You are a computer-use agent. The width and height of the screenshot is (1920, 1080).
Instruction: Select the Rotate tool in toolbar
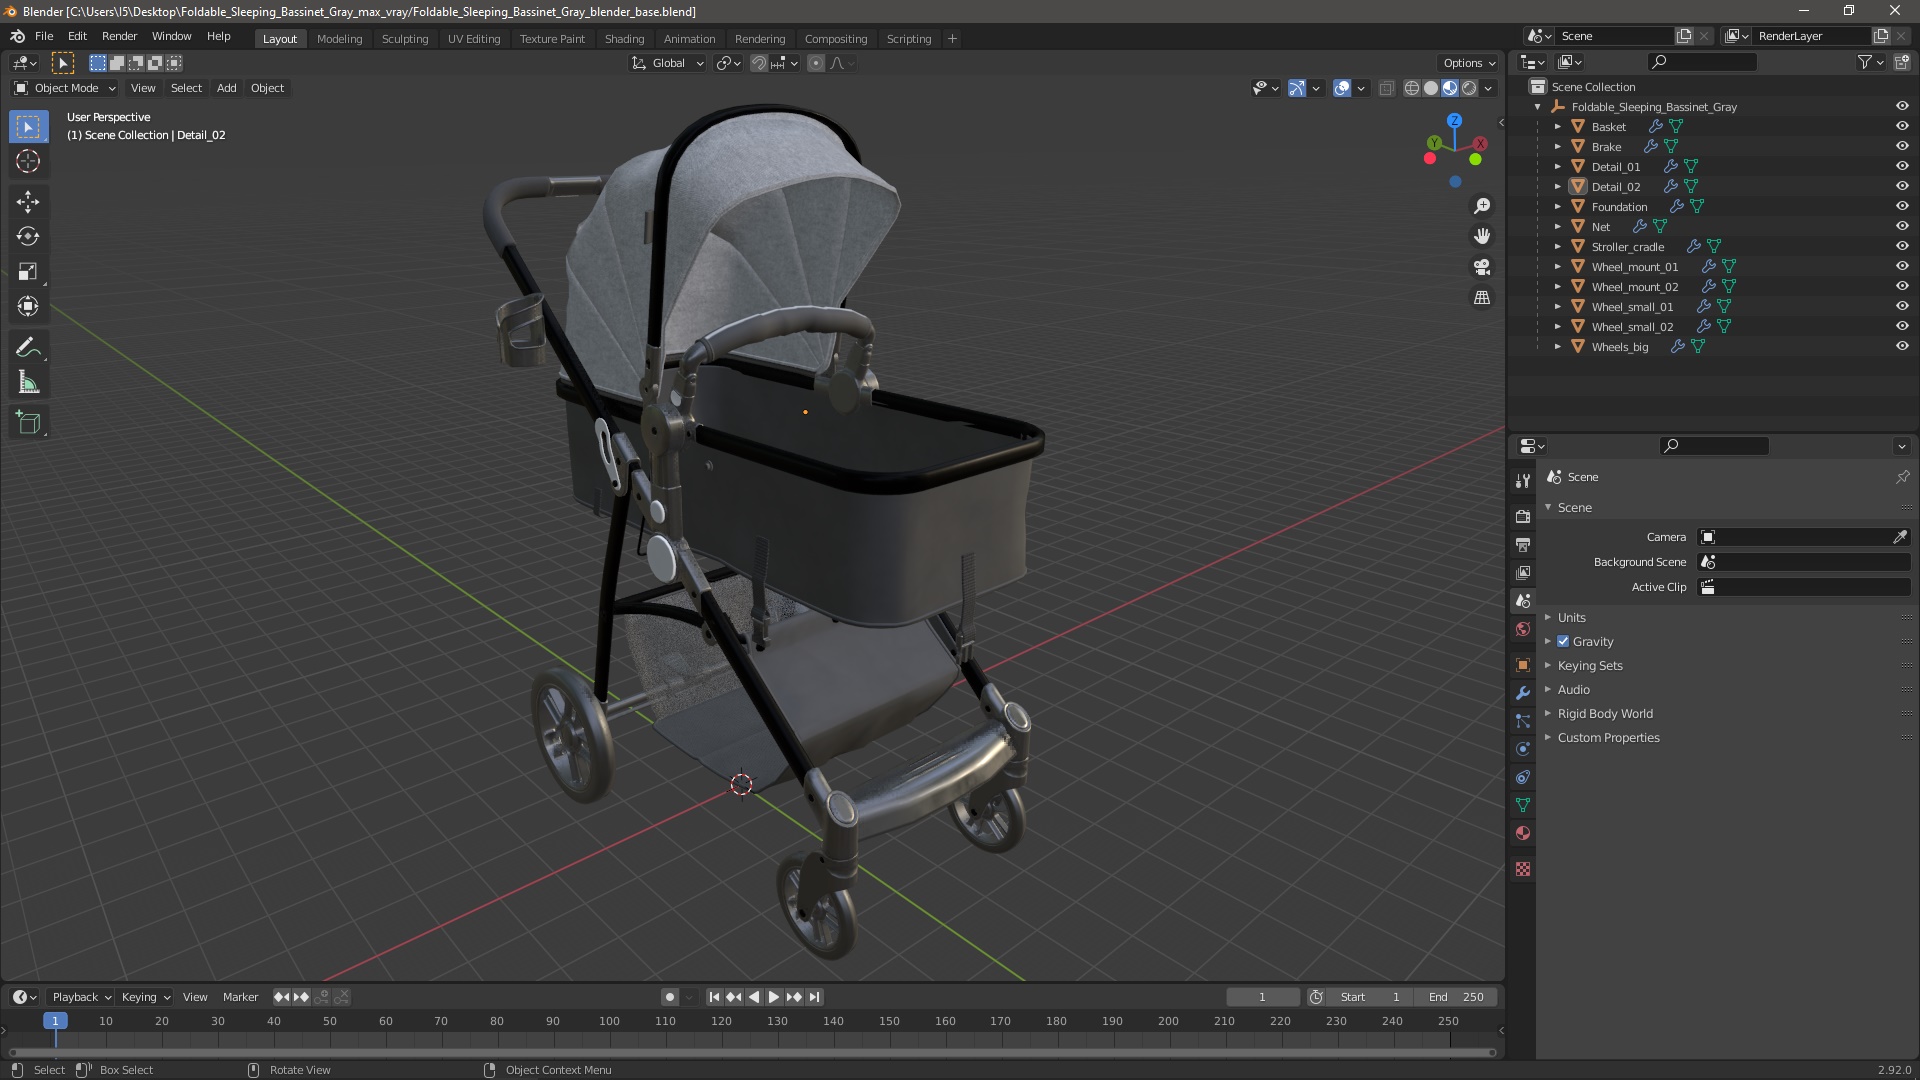(28, 237)
